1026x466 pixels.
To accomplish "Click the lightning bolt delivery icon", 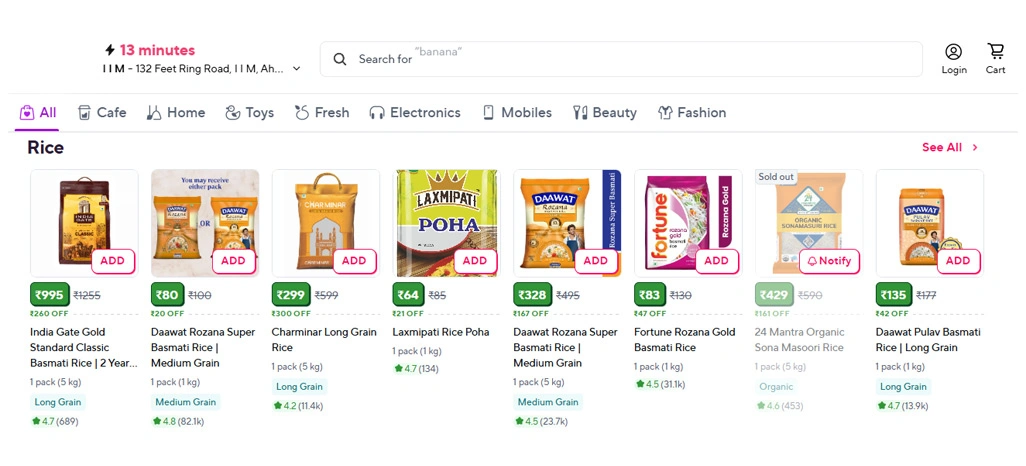I will pos(110,50).
